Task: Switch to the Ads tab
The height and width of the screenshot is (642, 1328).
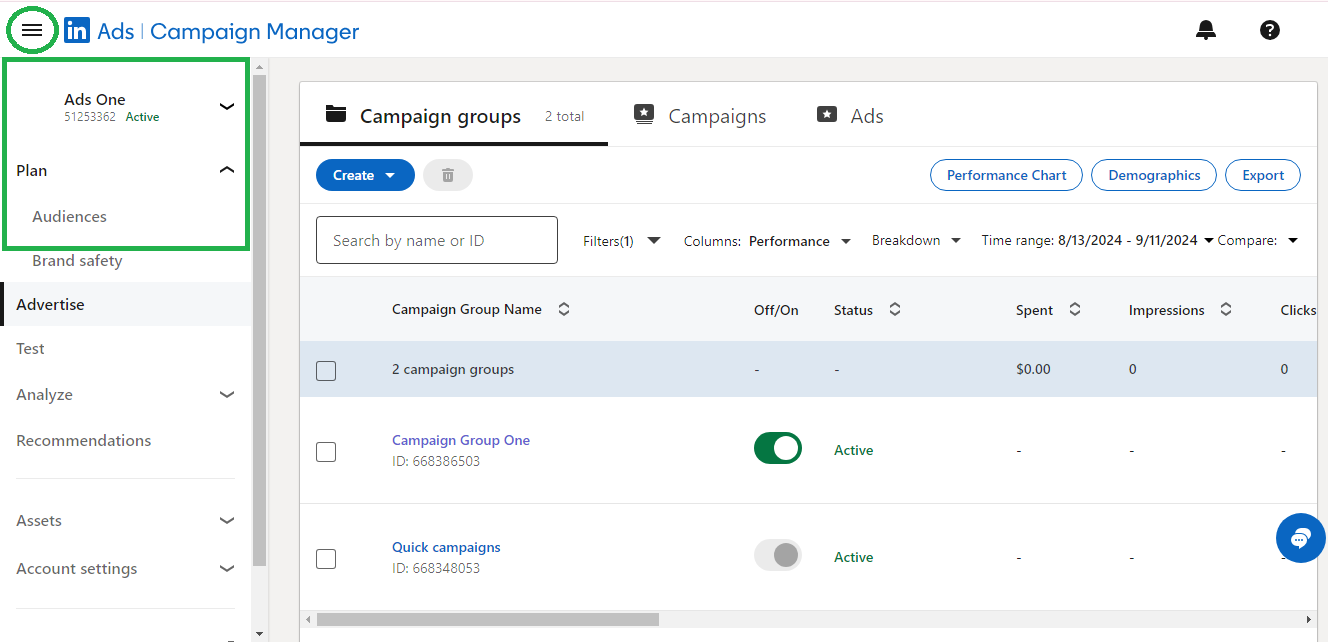Action: (850, 116)
